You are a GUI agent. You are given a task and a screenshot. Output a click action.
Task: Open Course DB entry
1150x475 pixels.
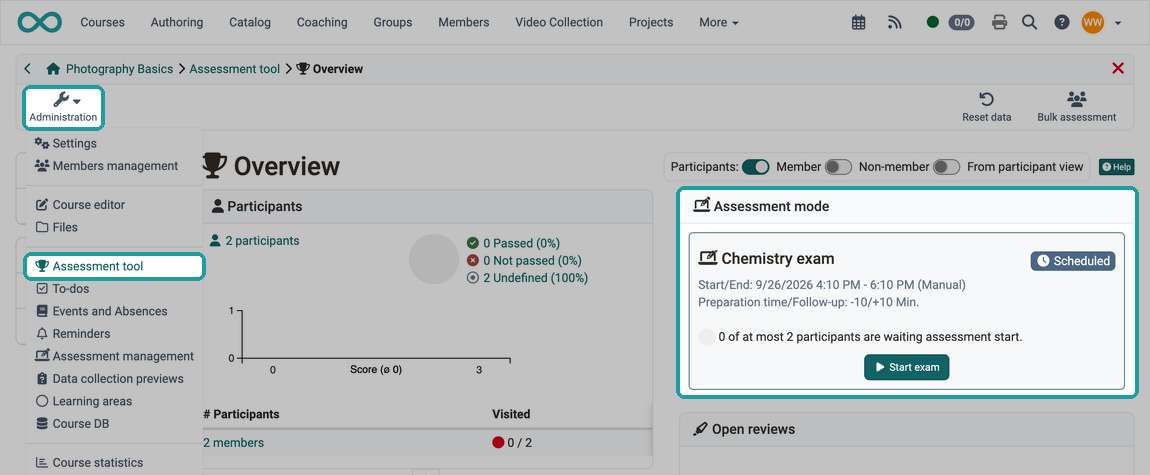pyautogui.click(x=73, y=424)
